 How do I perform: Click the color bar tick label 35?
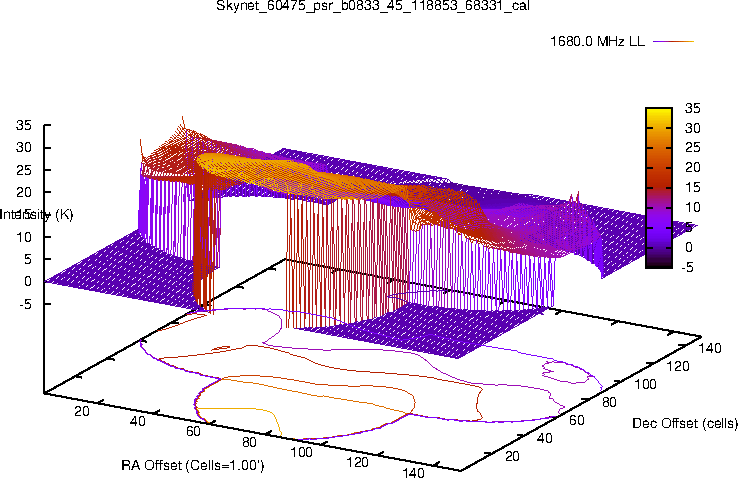click(692, 108)
